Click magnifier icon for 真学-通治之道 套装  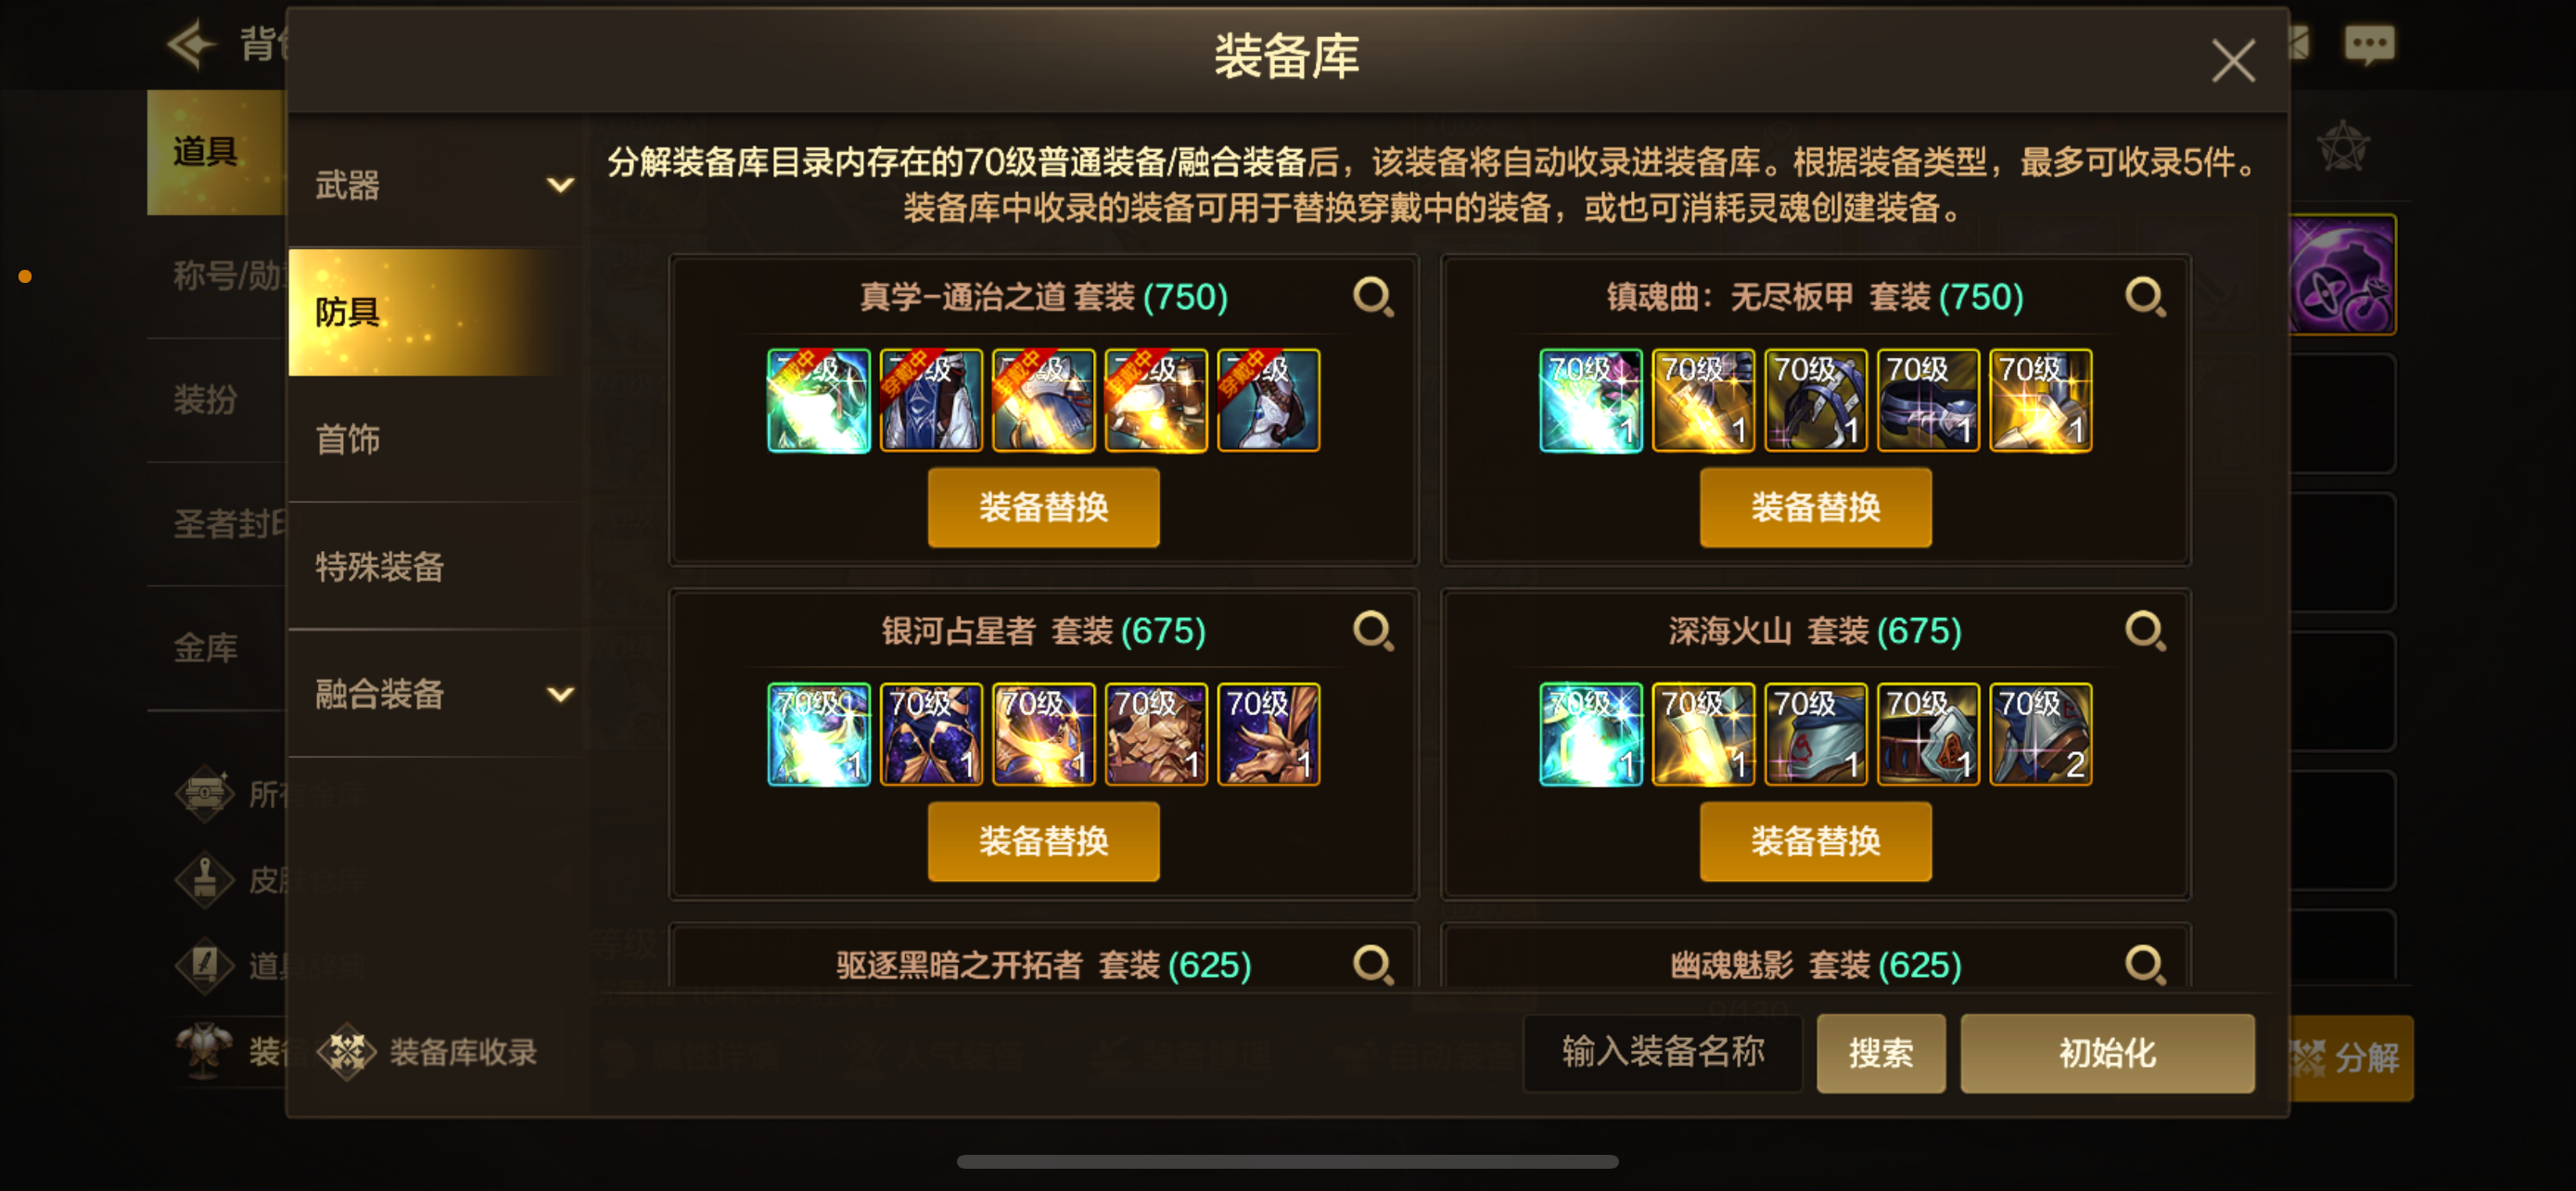pyautogui.click(x=1373, y=297)
